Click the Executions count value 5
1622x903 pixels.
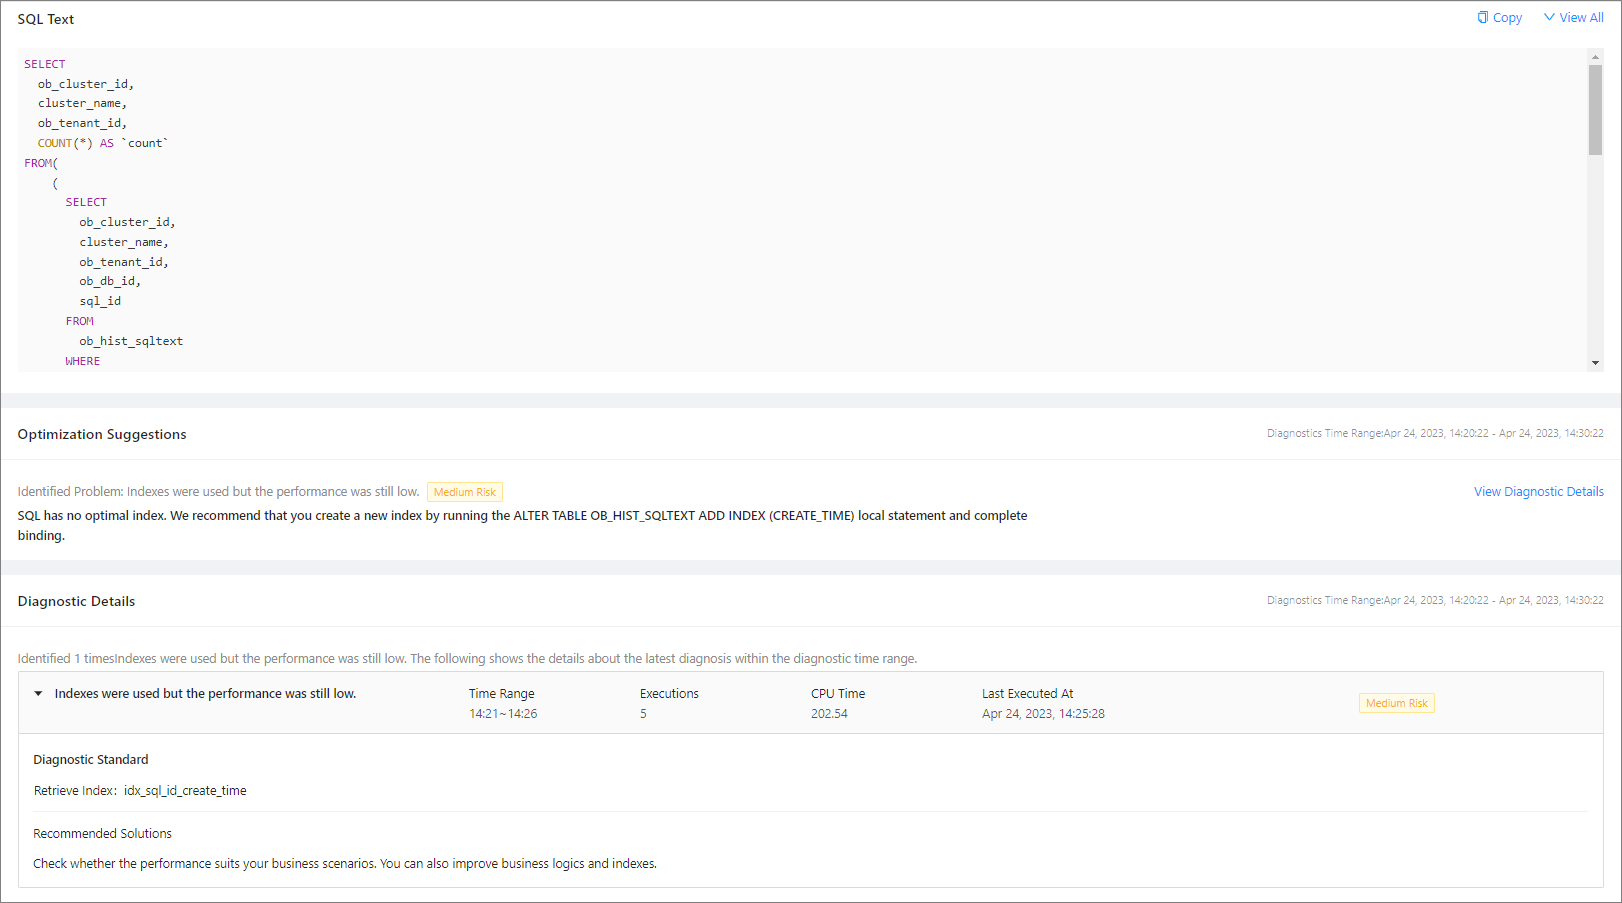643,714
